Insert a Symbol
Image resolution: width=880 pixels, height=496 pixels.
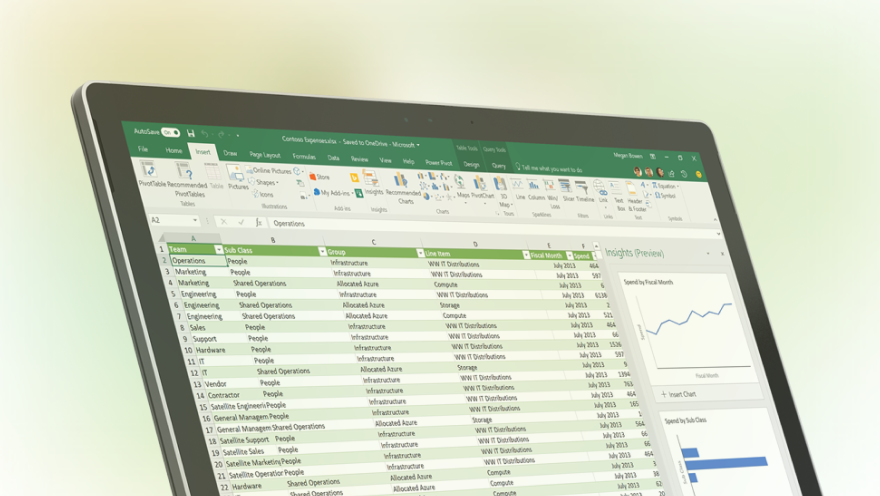point(666,196)
